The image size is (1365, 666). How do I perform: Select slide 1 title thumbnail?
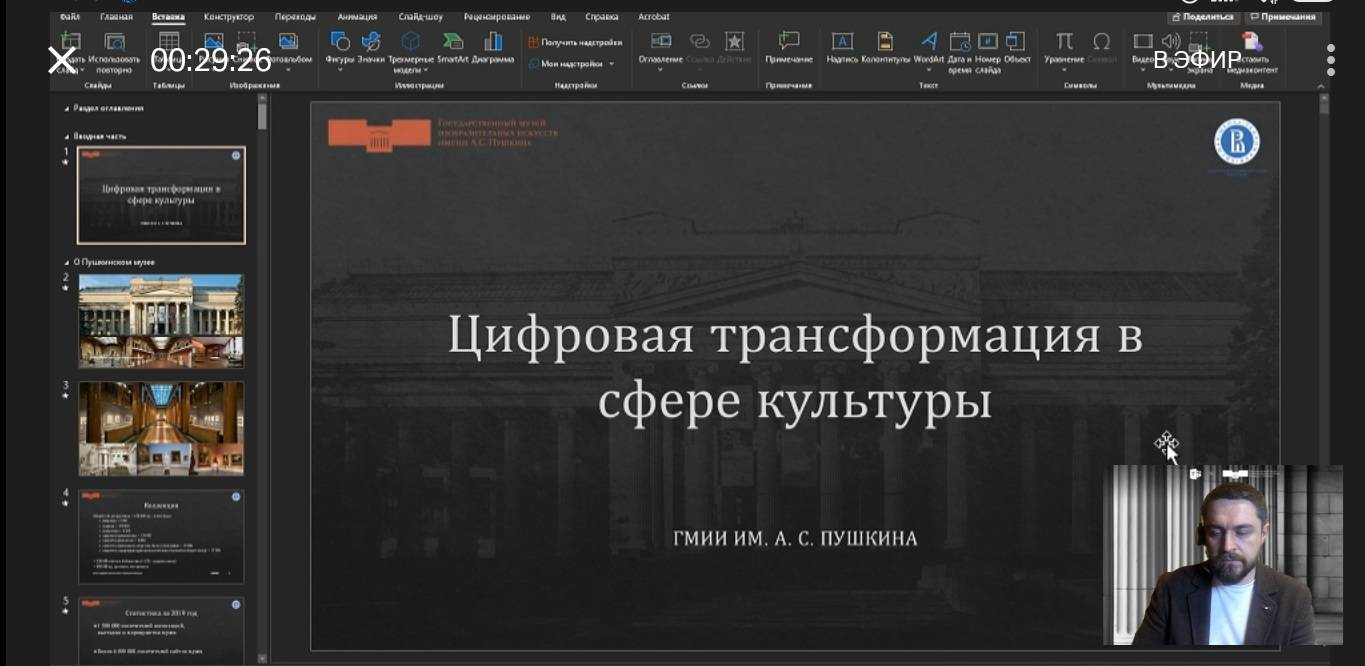tap(161, 195)
